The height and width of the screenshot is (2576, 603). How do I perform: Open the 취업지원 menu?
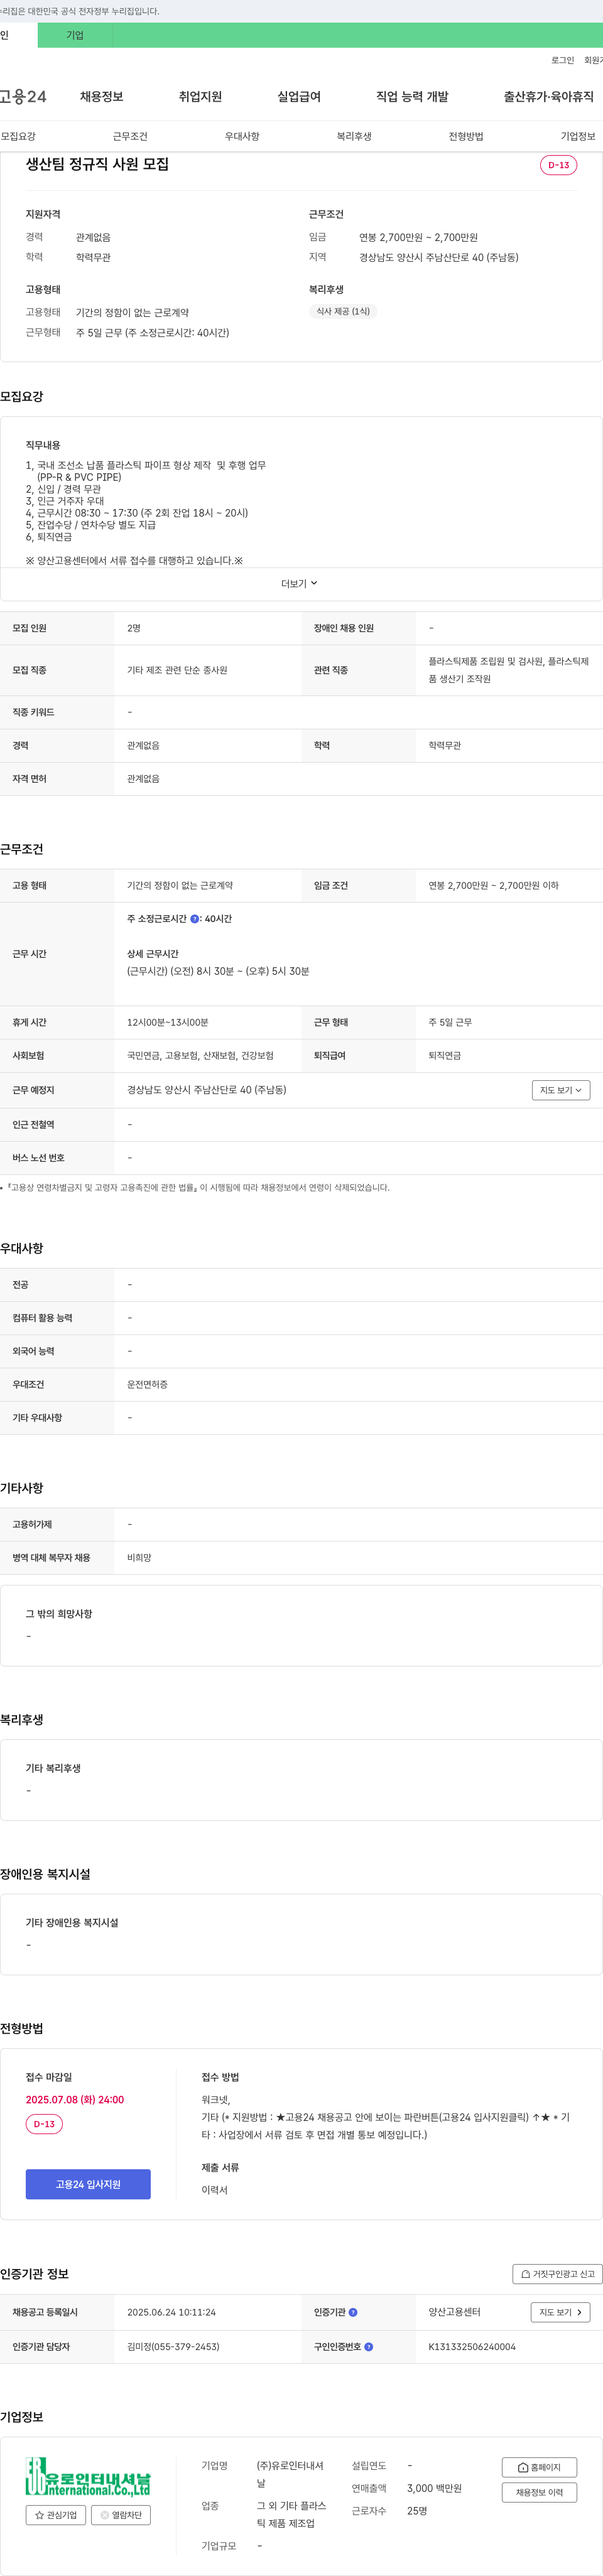[x=200, y=97]
